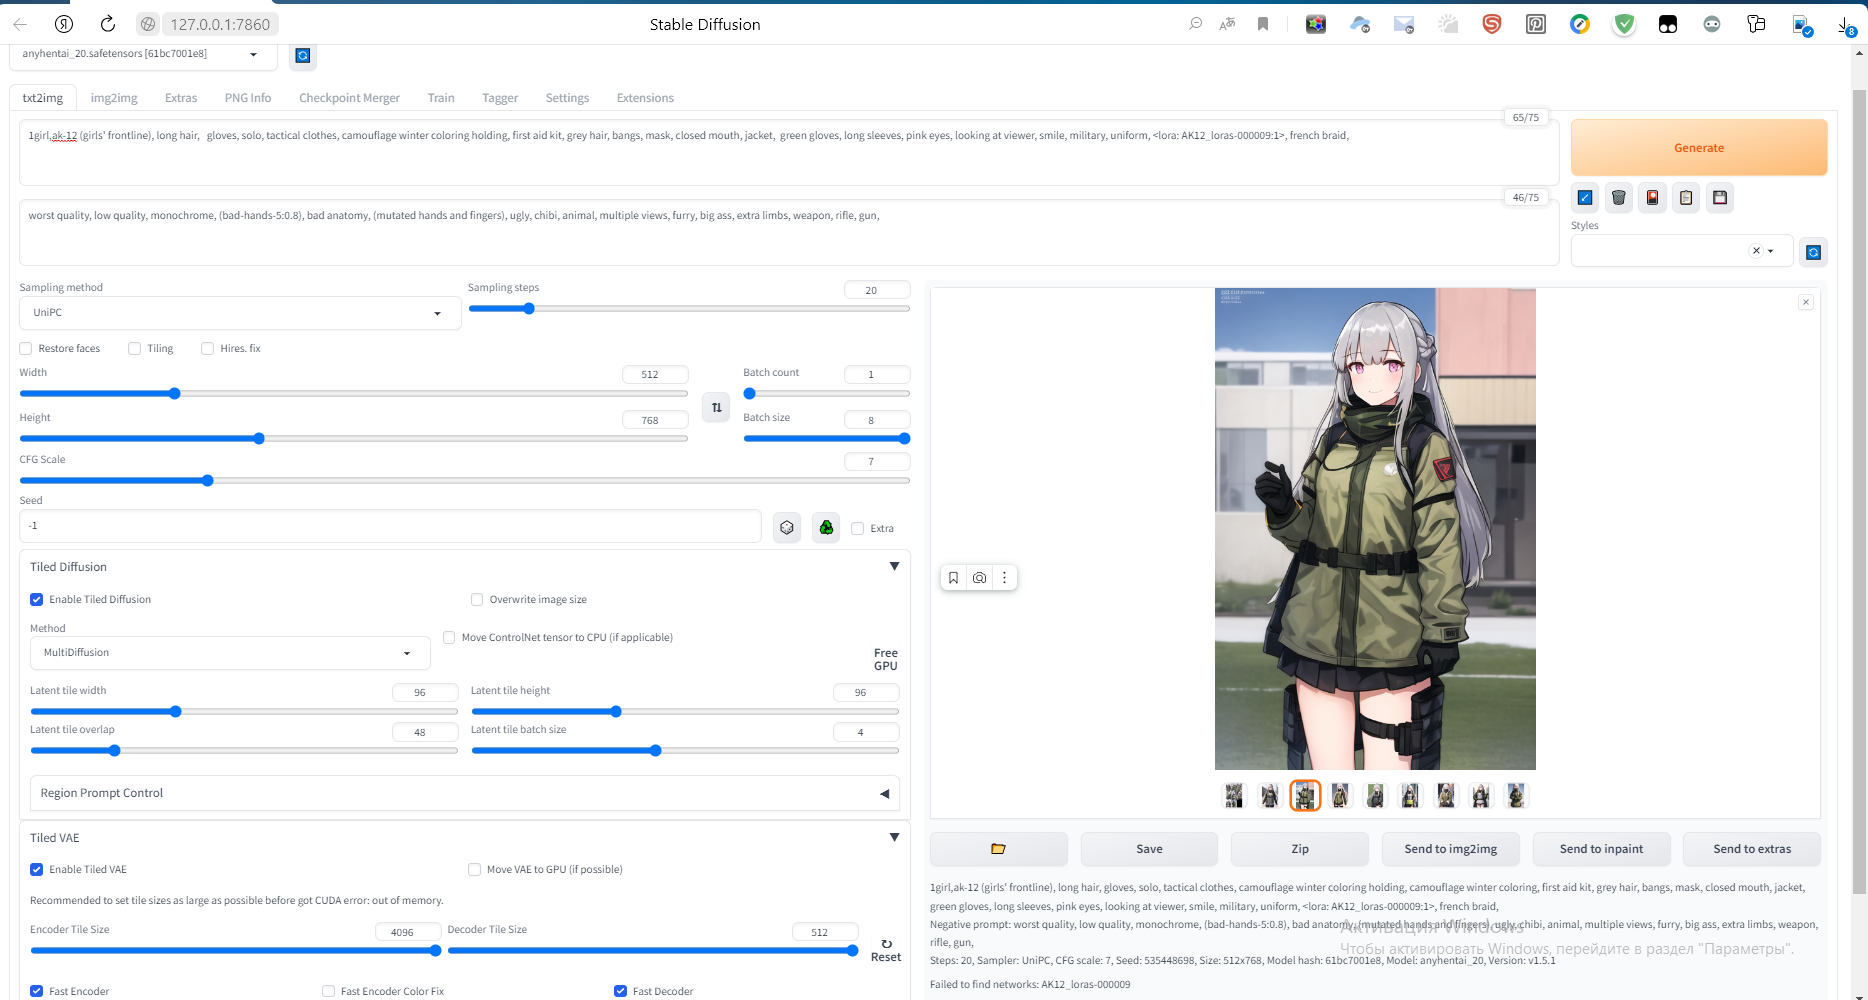The height and width of the screenshot is (1000, 1868).
Task: Tick the Extra seed checkbox
Action: pos(857,528)
